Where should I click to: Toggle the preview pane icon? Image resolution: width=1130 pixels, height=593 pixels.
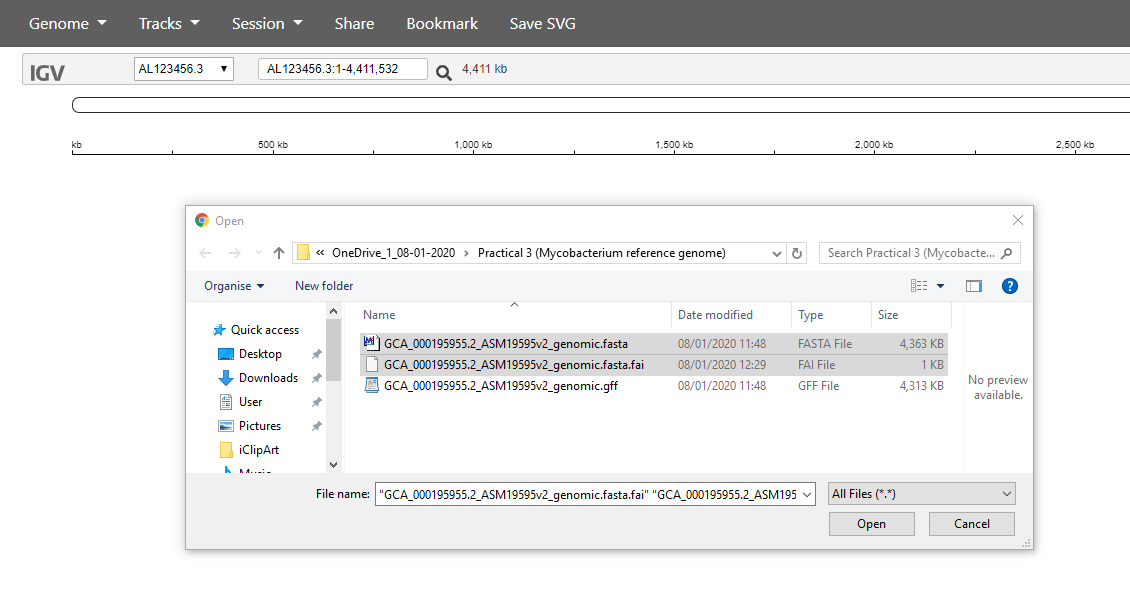pyautogui.click(x=973, y=286)
